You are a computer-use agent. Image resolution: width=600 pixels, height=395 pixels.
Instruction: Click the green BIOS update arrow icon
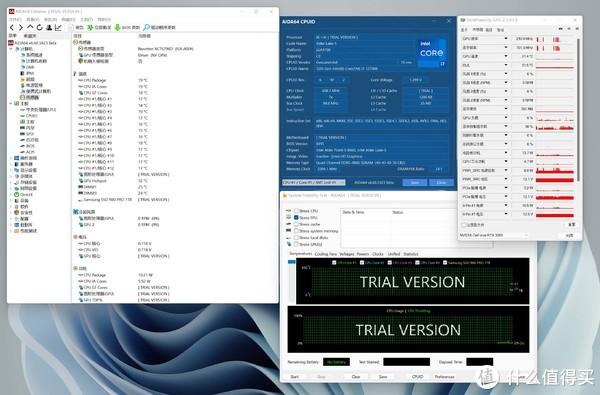(x=117, y=28)
